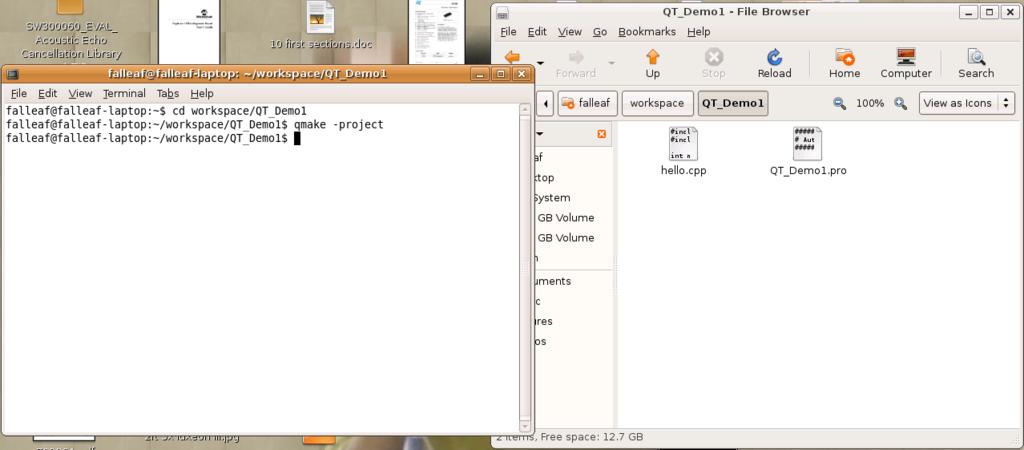Select '10 first sections.doc' desktop file
The height and width of the screenshot is (450, 1024).
[x=321, y=26]
